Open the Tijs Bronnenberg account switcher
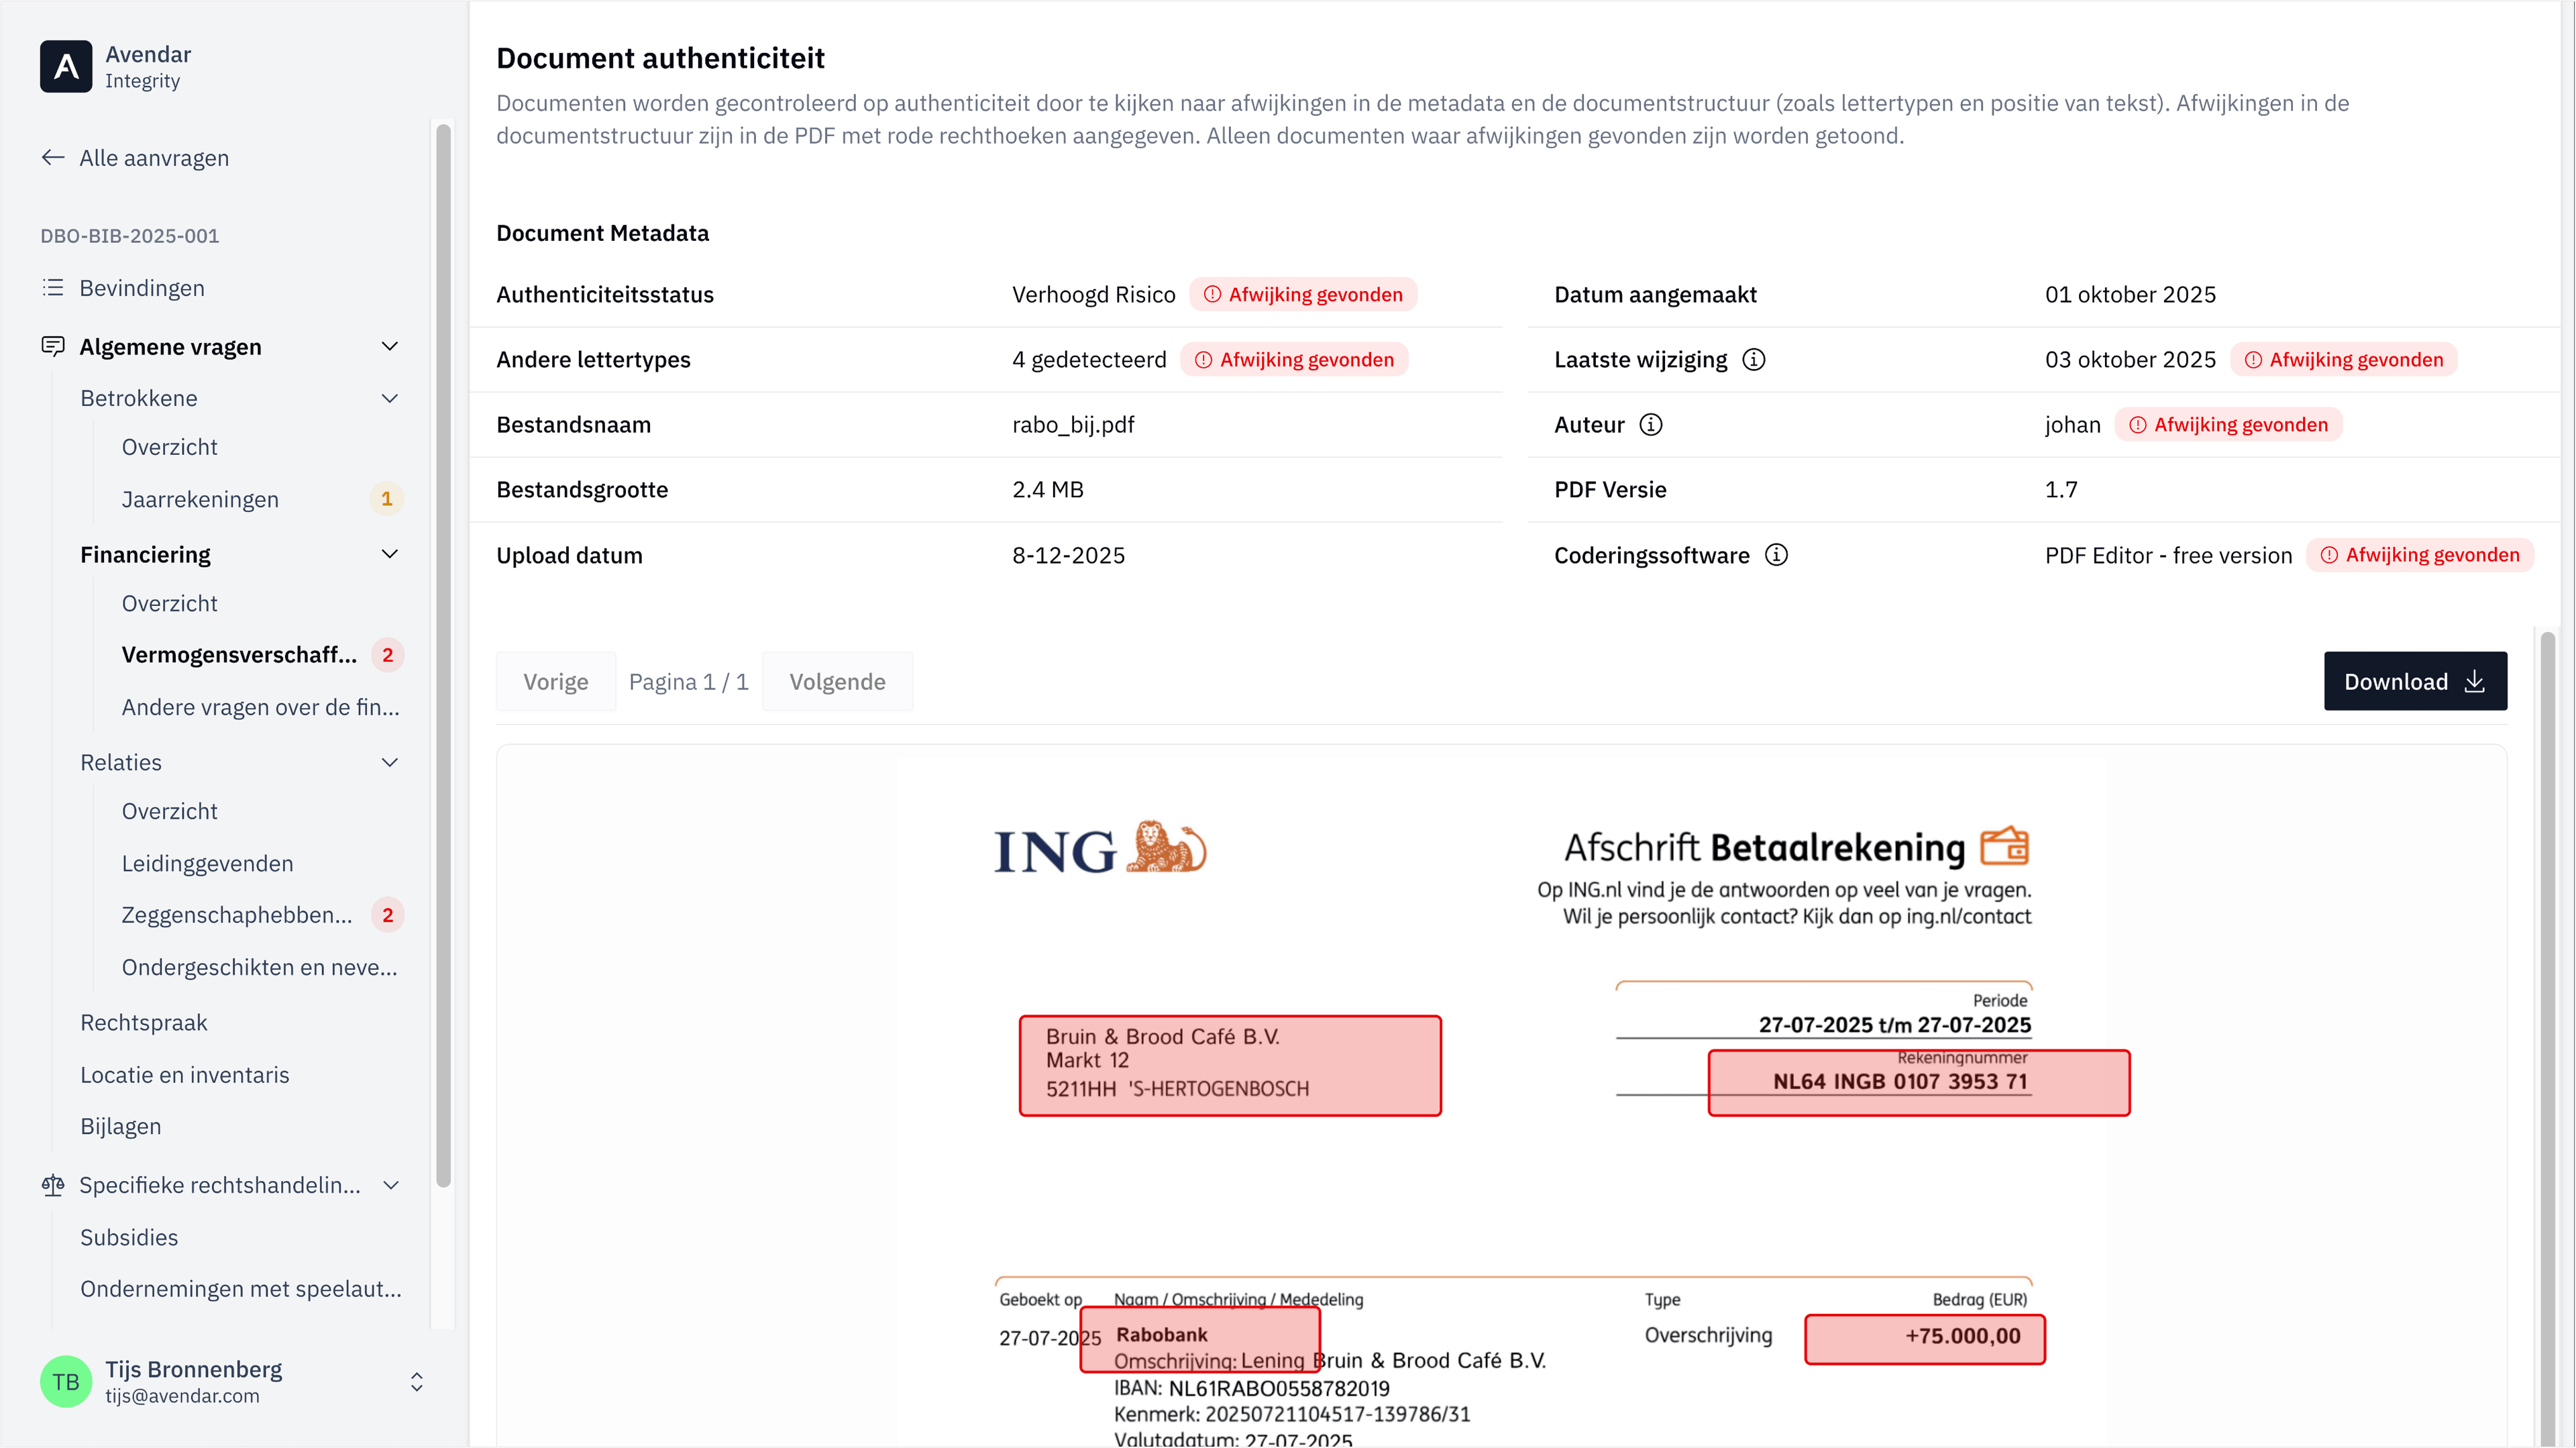 tap(417, 1381)
